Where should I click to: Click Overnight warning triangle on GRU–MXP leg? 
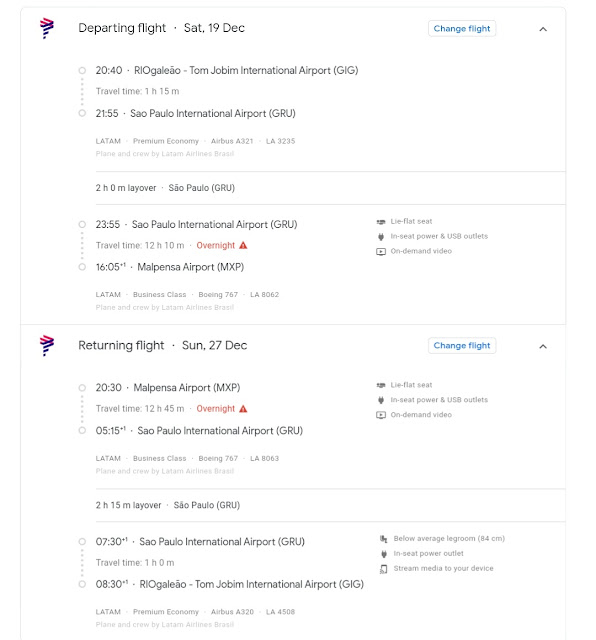(x=243, y=245)
